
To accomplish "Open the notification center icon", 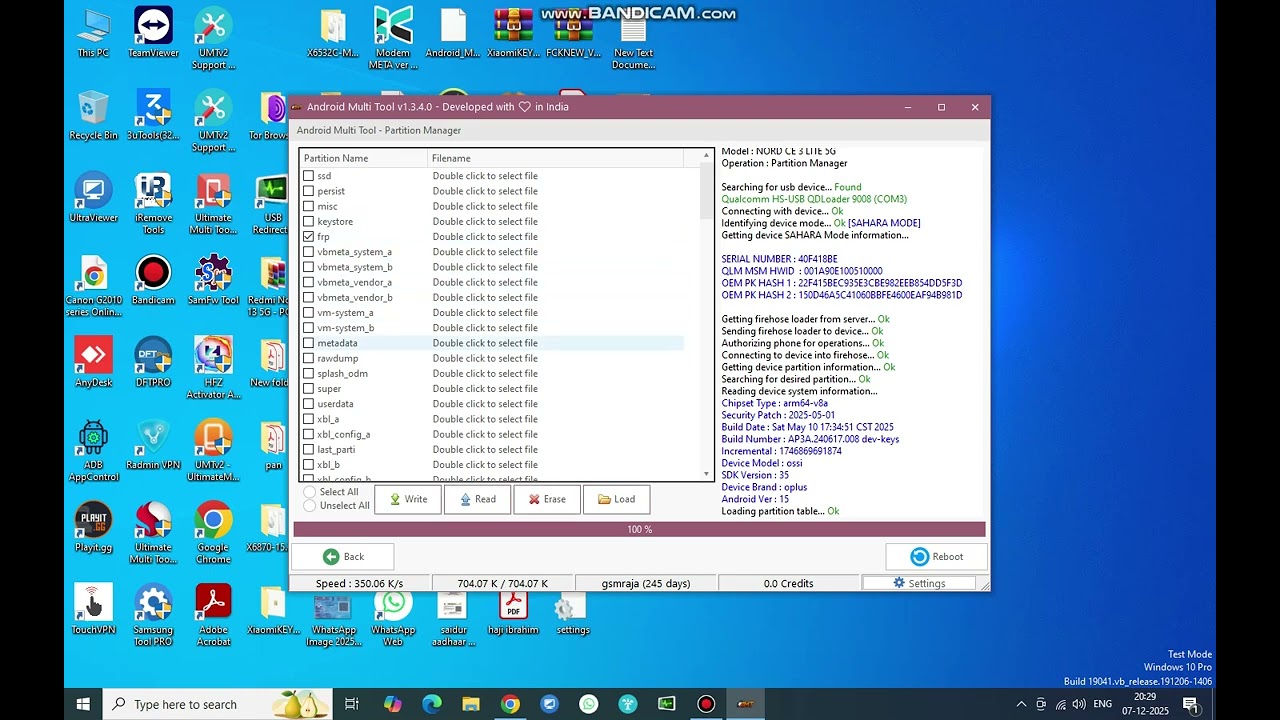I will coord(1191,704).
